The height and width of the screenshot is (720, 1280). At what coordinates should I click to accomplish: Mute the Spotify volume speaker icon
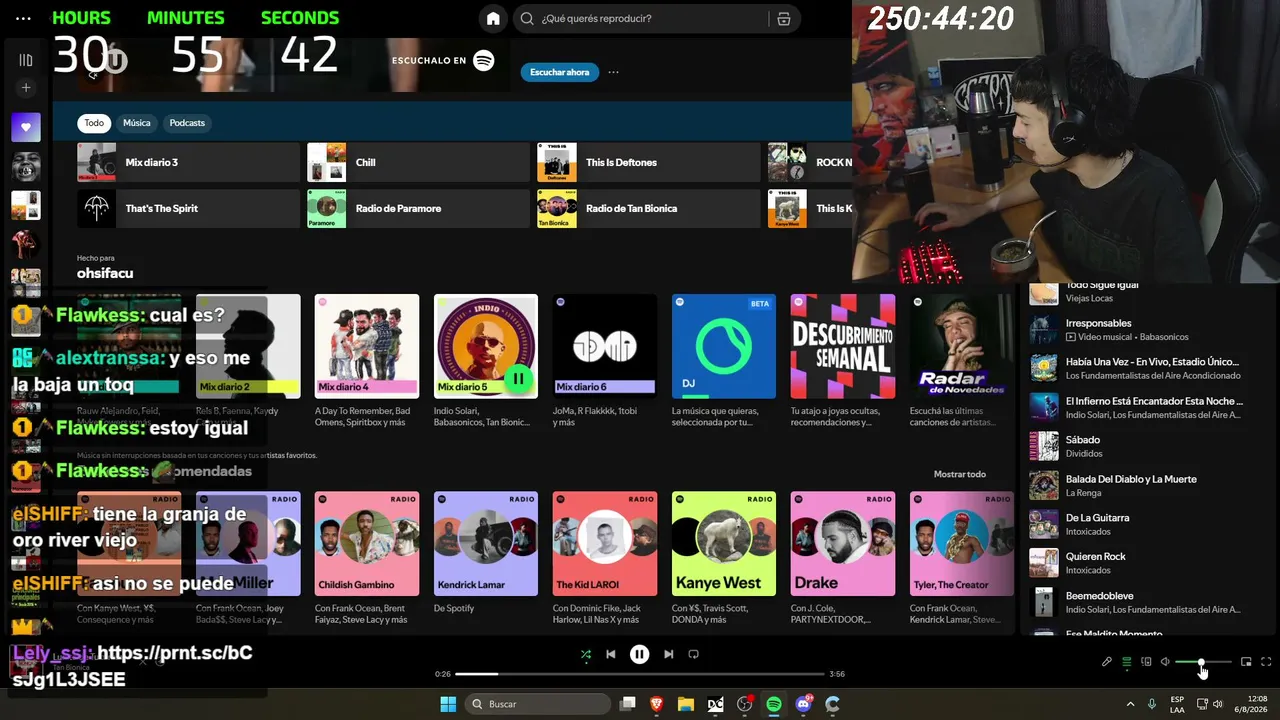click(1165, 662)
